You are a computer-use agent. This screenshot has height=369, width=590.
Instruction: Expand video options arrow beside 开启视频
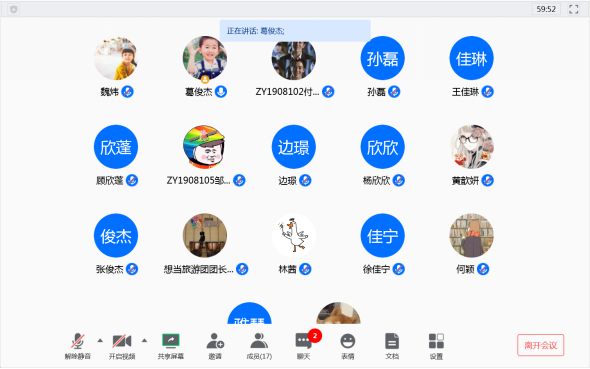pos(144,341)
